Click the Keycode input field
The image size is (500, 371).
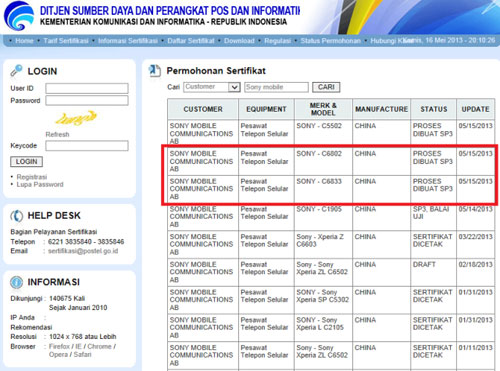tap(87, 146)
